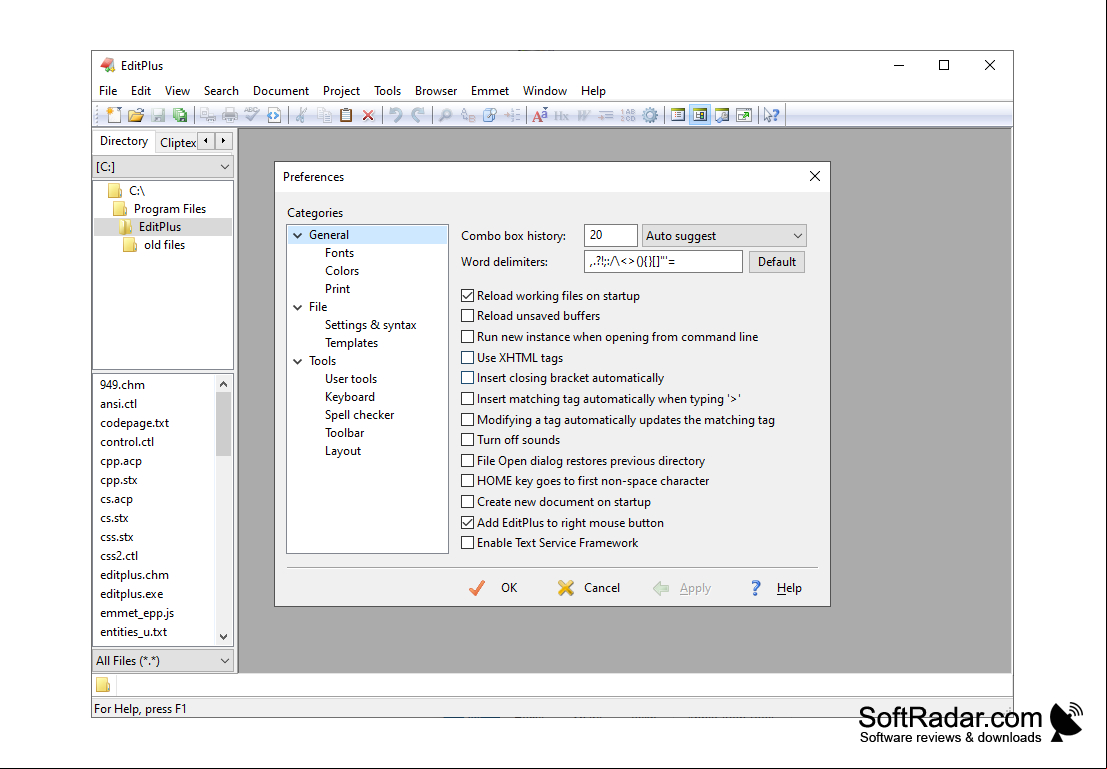1107x769 pixels.
Task: Select the Directory tab
Action: [x=124, y=141]
